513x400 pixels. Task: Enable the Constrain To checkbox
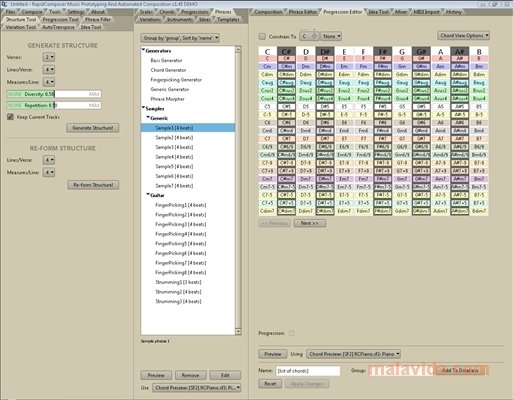tap(262, 36)
